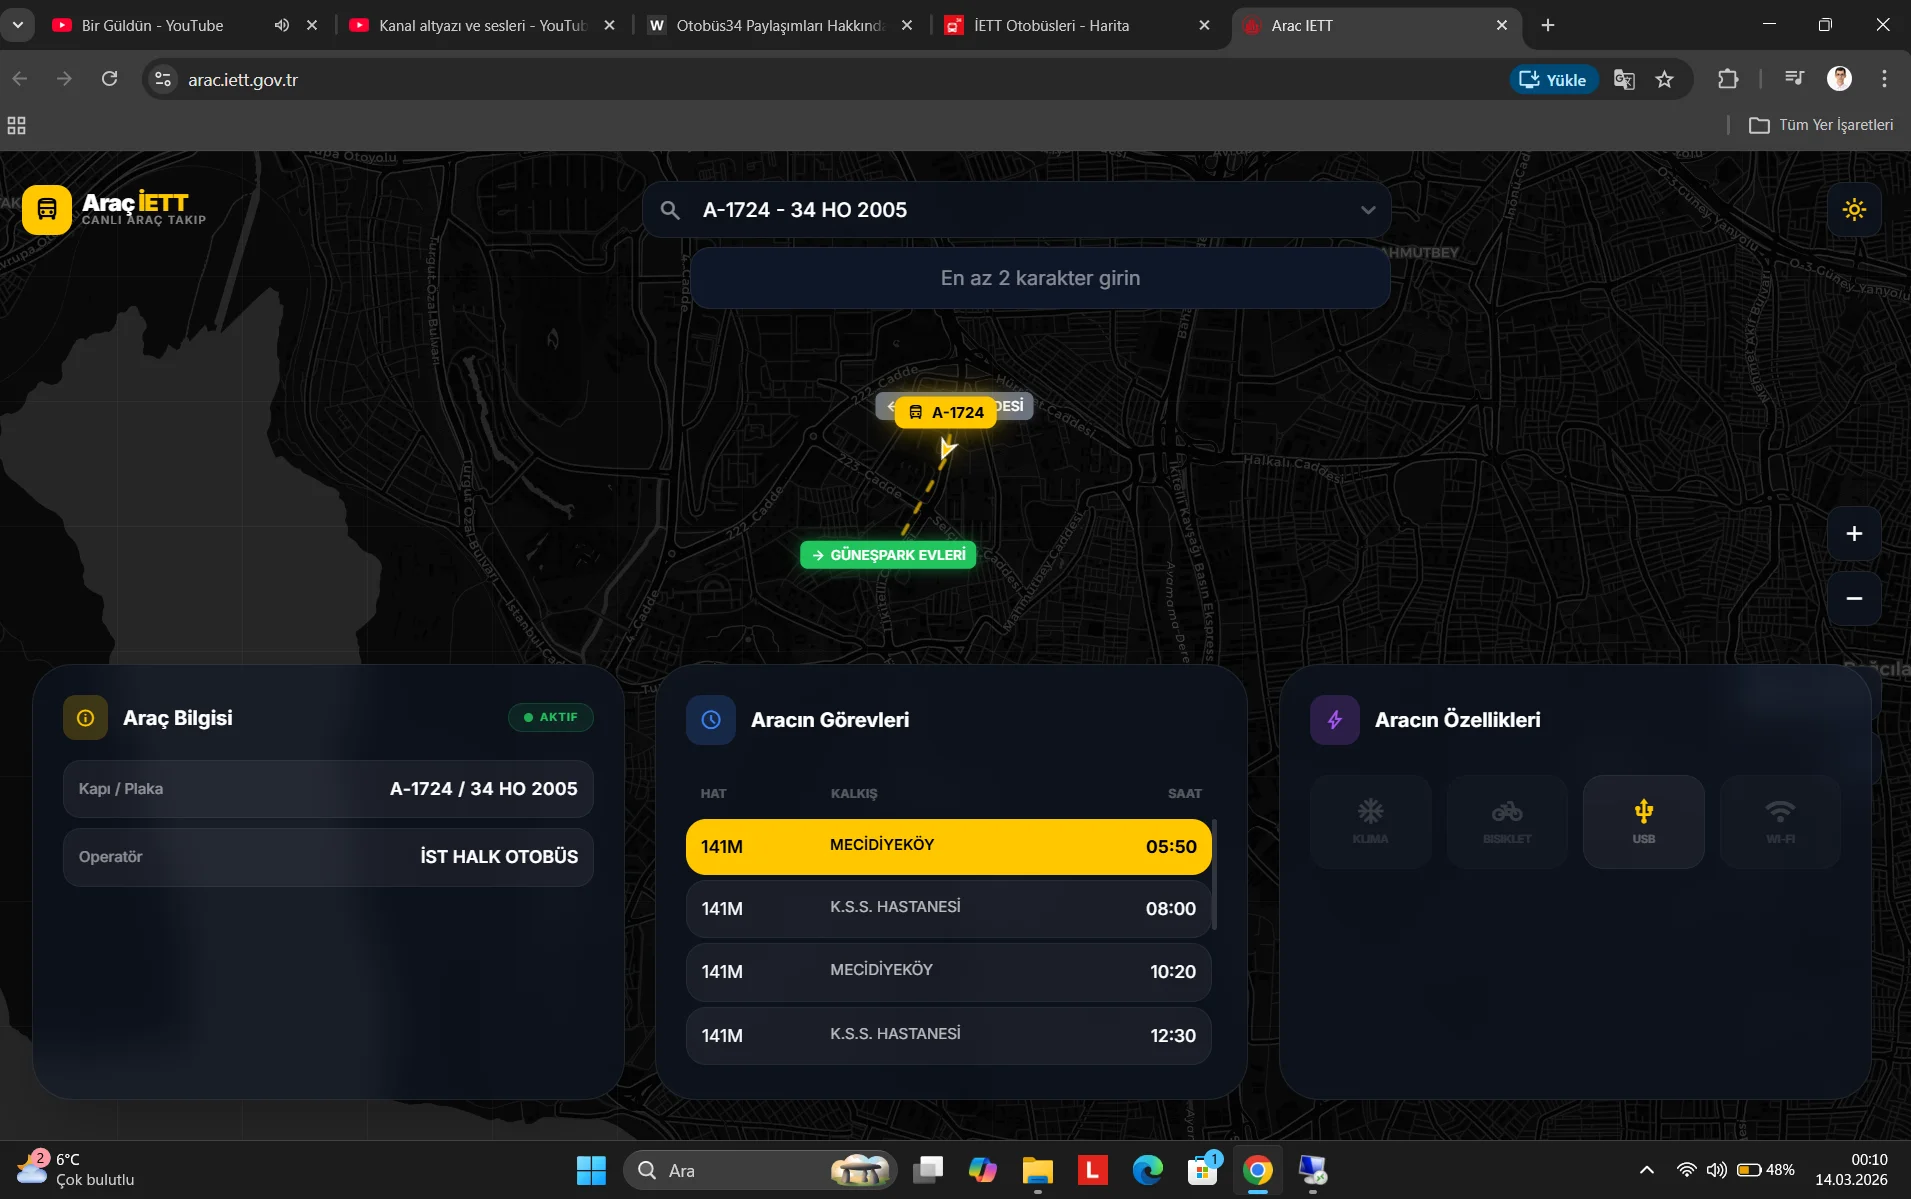Viewport: 1911px width, 1199px height.
Task: Zoom out of the map with minus button
Action: coord(1853,599)
